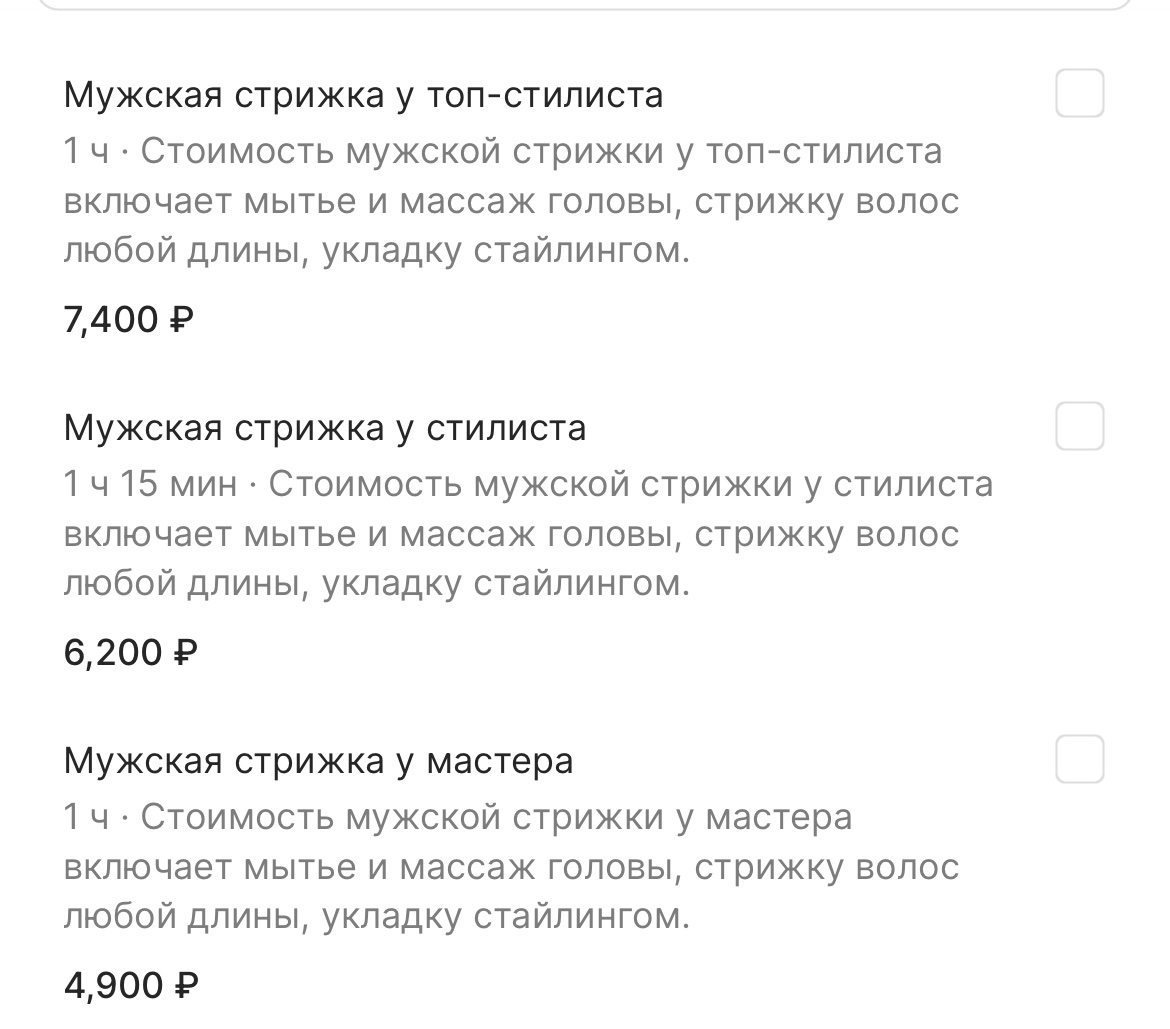Click the 4,900 price amount
Viewport: 1170px width, 1029px height.
point(113,986)
